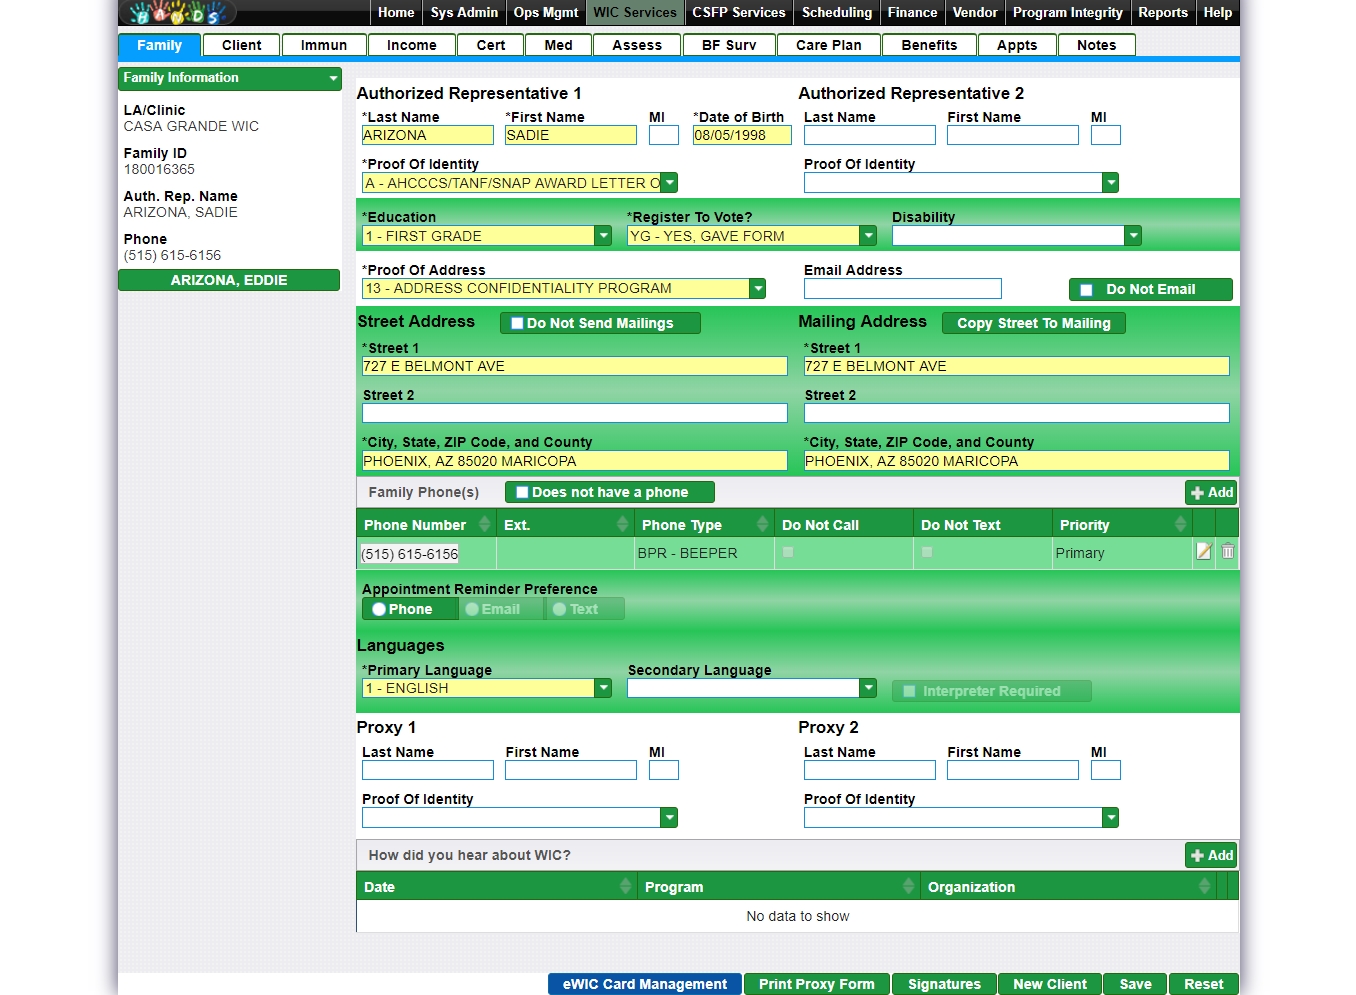Sort the table by Phone Number column
The image size is (1356, 995).
[484, 525]
